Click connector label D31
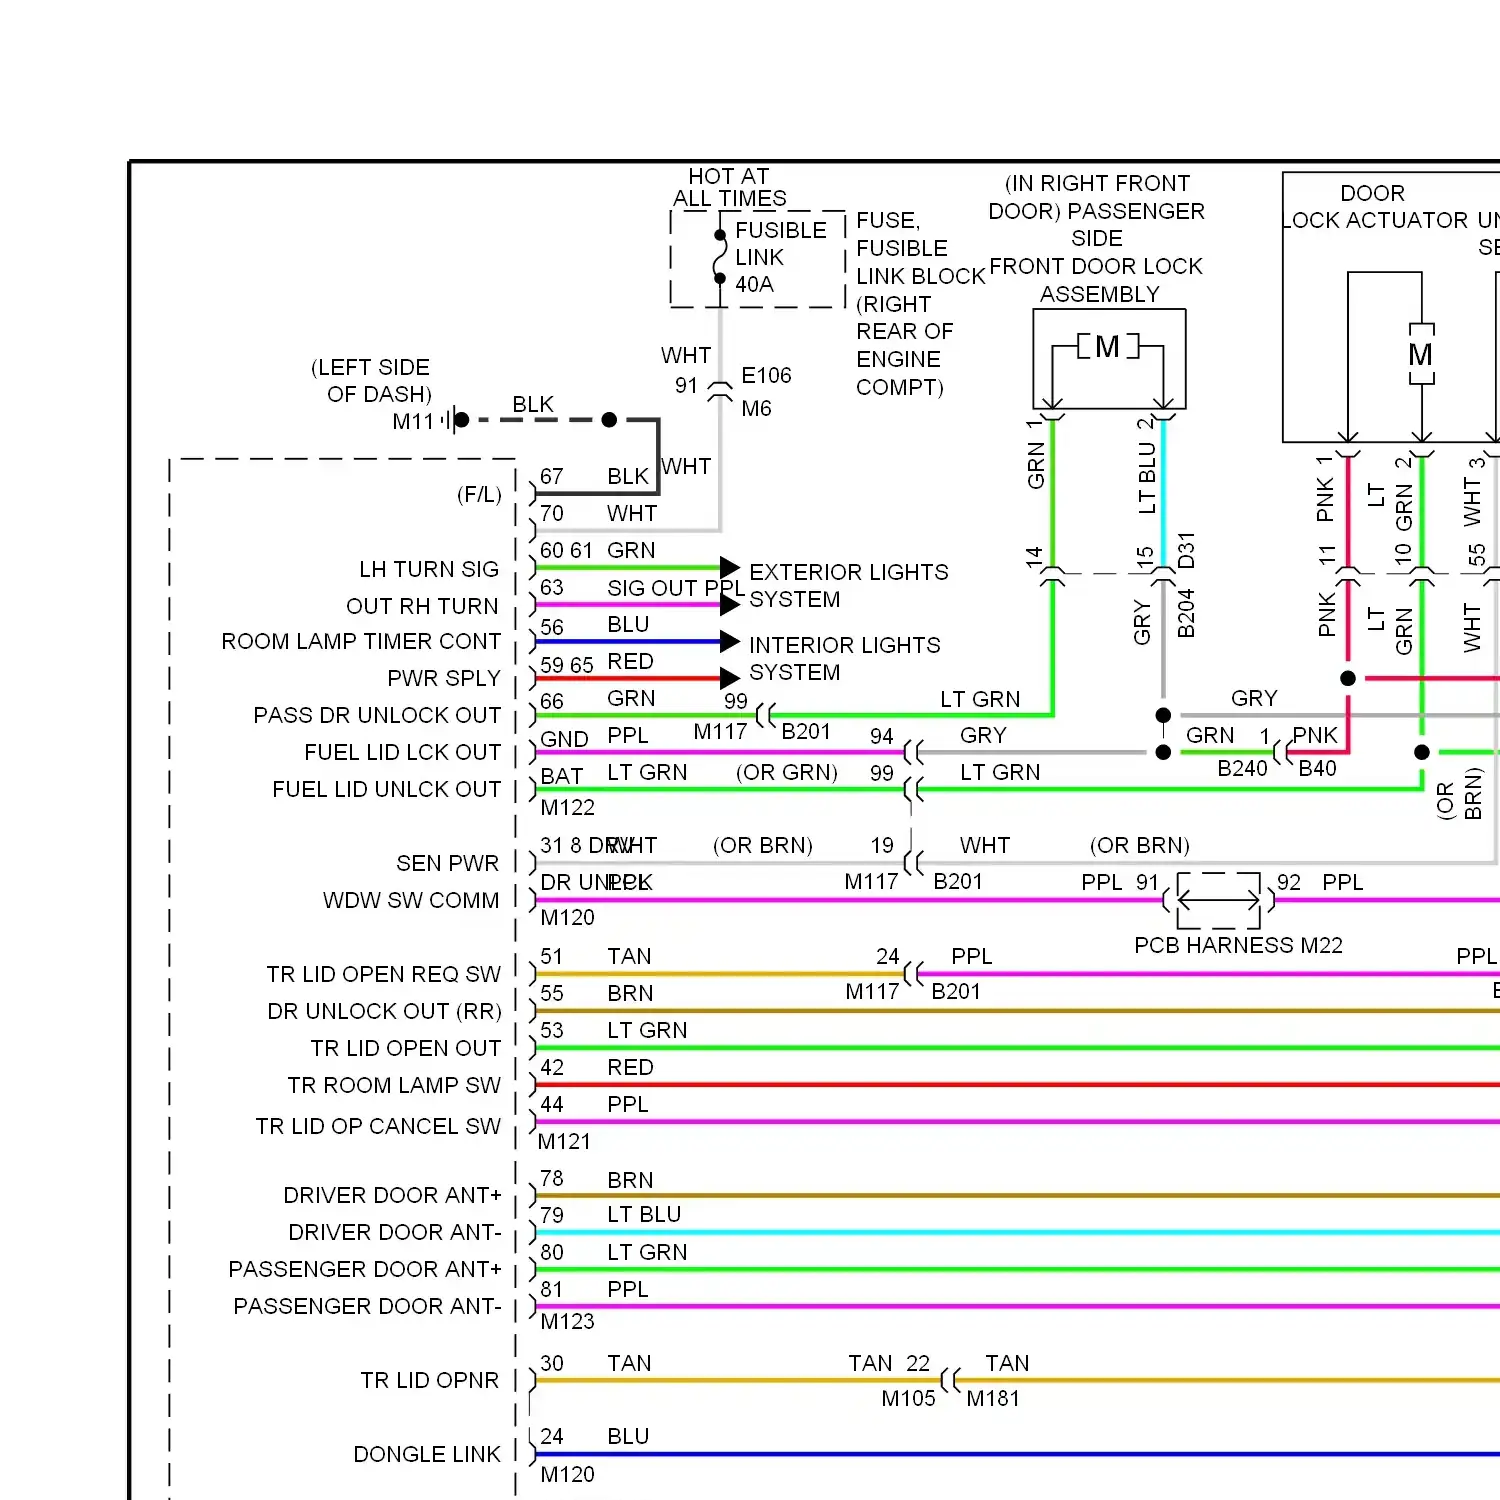The image size is (1500, 1500). pyautogui.click(x=1186, y=550)
